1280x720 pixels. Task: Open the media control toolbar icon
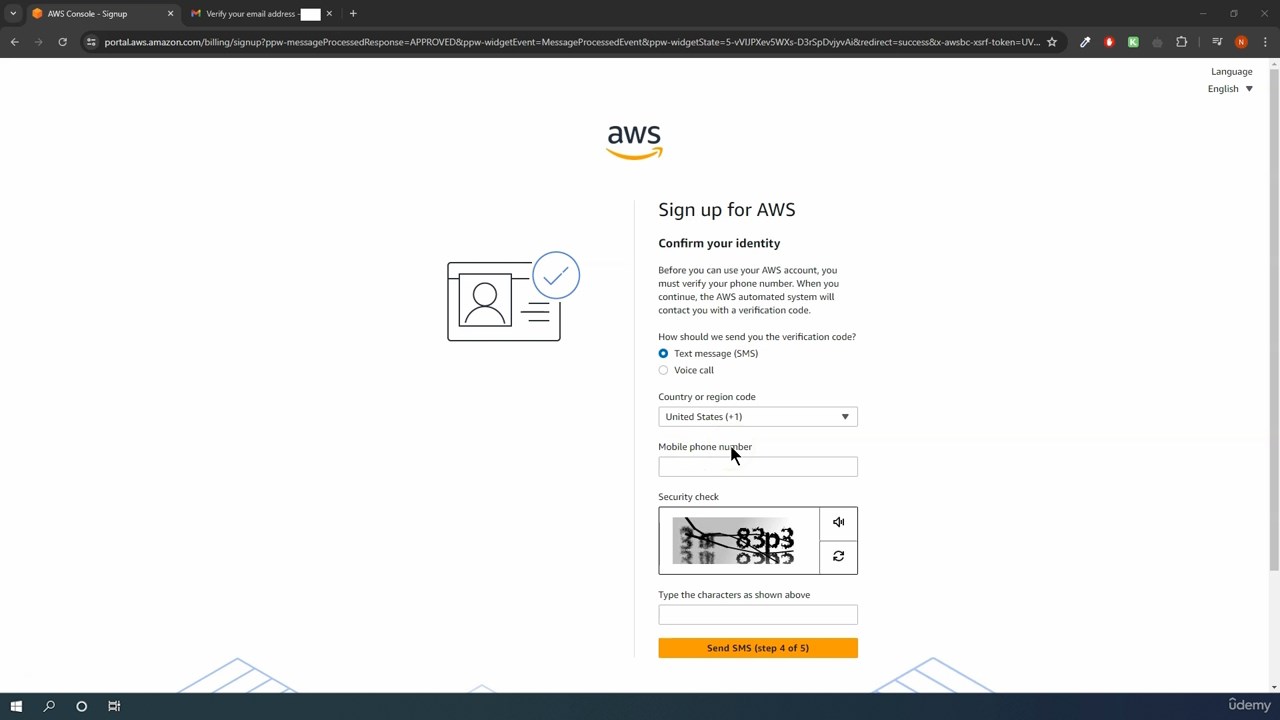tap(1217, 42)
